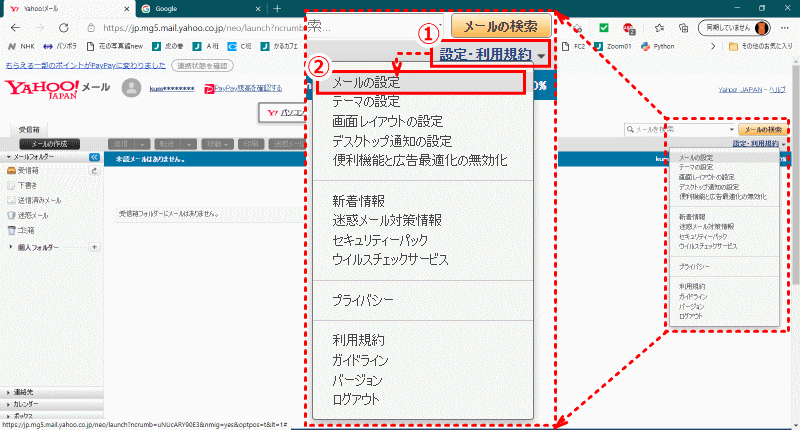Collapse the folder pane with double-chevron icon

pyautogui.click(x=94, y=157)
